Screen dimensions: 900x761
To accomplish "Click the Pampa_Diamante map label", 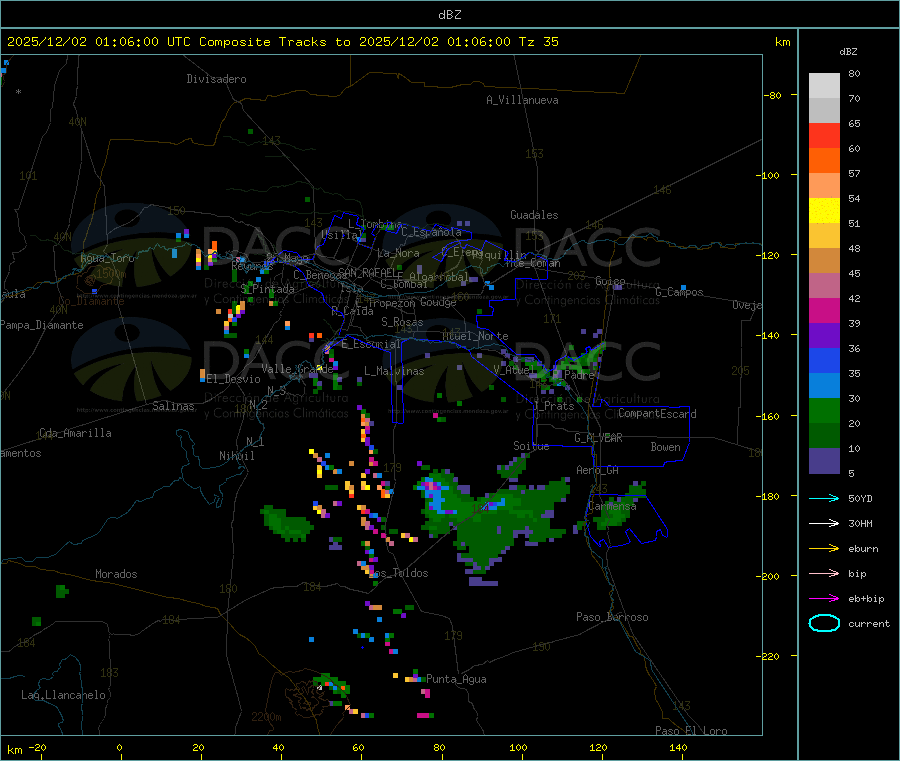I will (x=42, y=325).
